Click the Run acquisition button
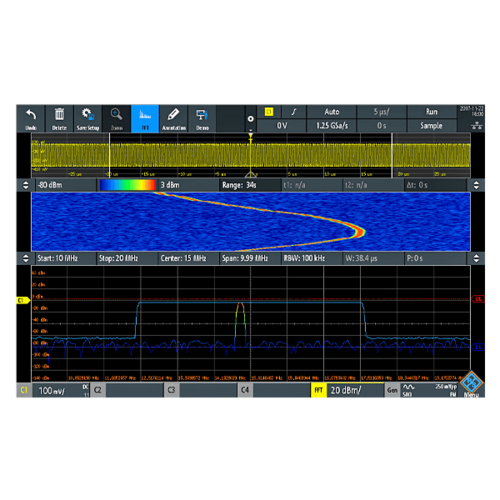The width and height of the screenshot is (500, 500). 431,112
